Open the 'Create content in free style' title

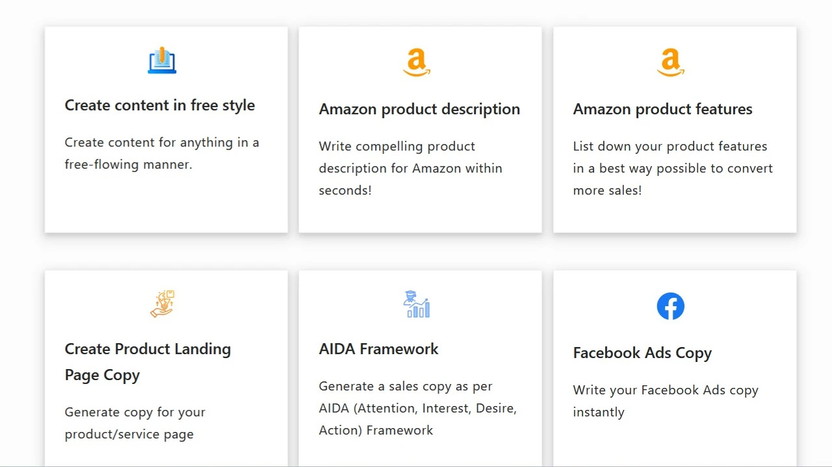point(160,105)
